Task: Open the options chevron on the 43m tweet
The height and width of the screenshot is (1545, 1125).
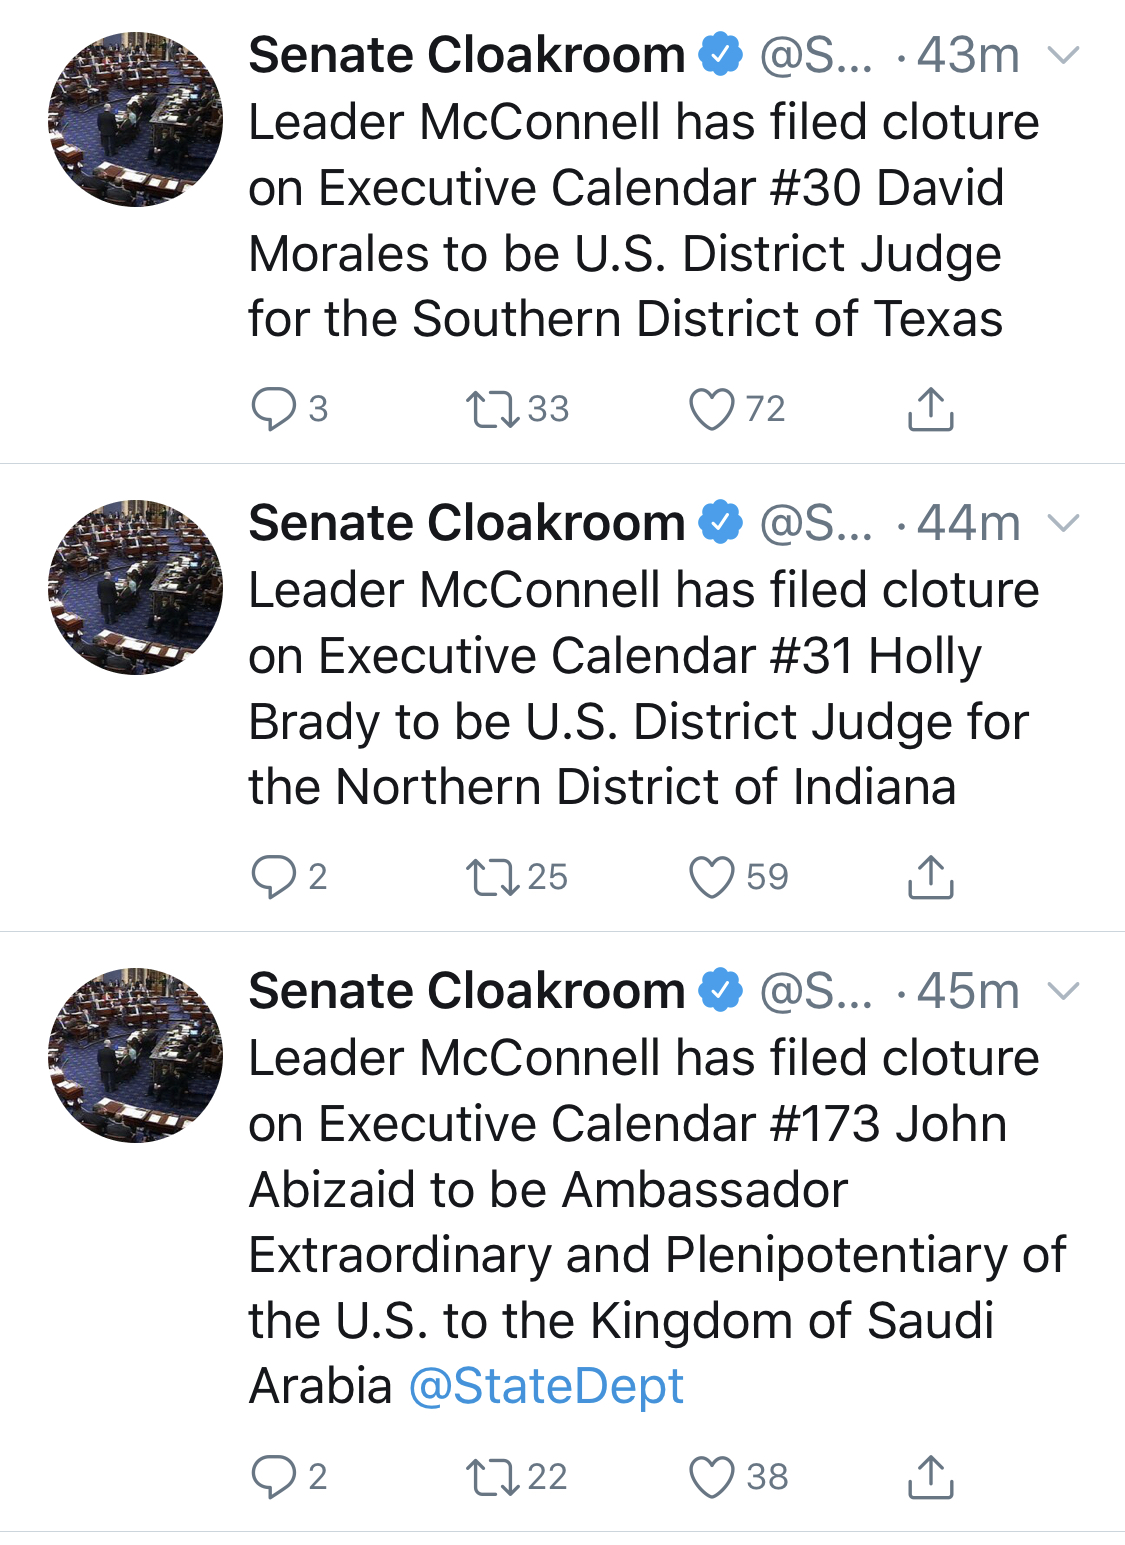Action: 1063,55
